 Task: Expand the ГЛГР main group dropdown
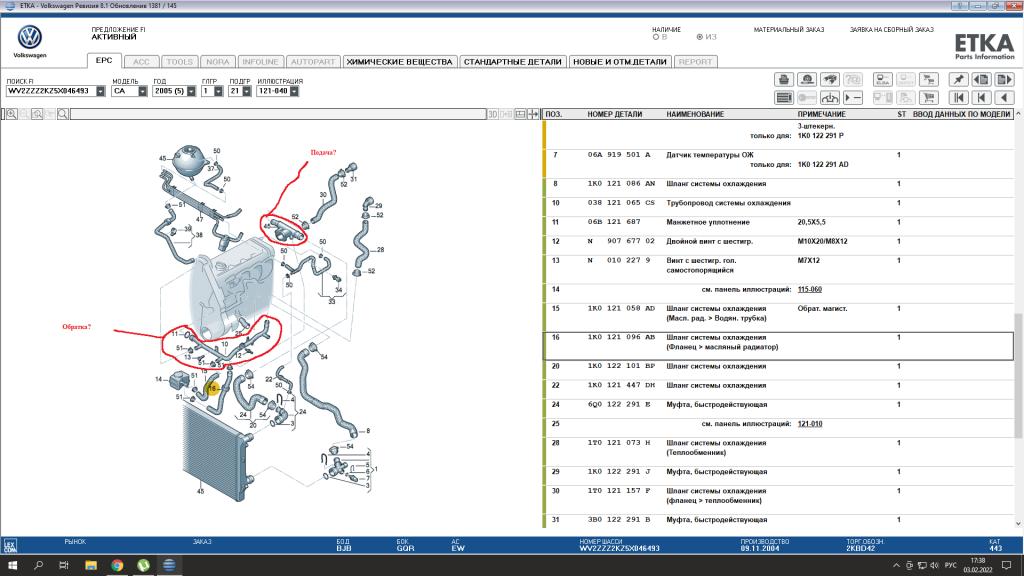pos(218,91)
